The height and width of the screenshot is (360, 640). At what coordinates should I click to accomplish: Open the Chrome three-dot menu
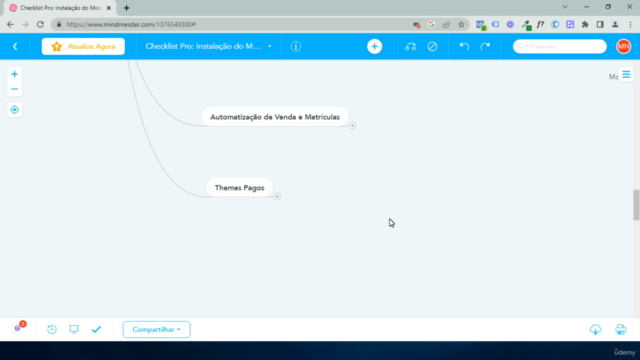(630, 24)
